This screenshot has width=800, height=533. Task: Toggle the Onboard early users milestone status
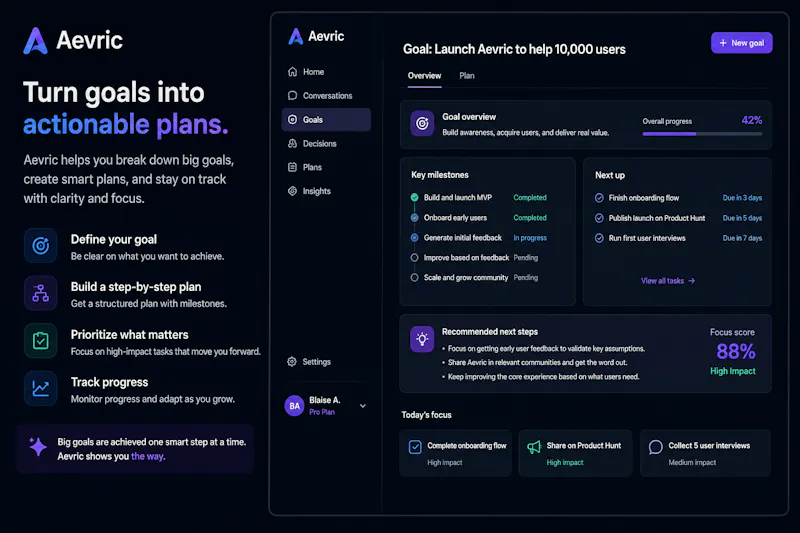414,218
